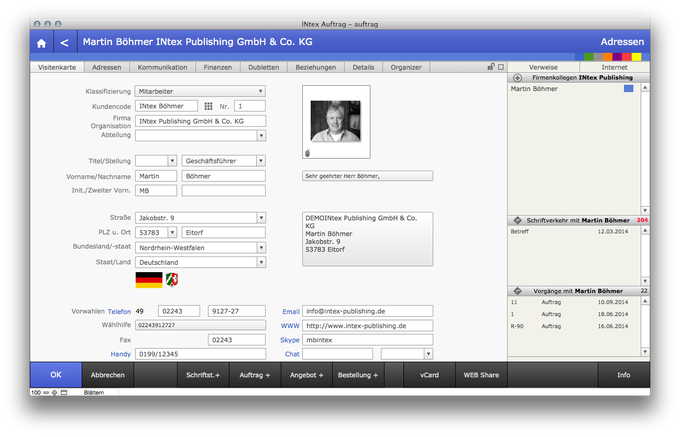
Task: Select the green color swatch
Action: 588,57
